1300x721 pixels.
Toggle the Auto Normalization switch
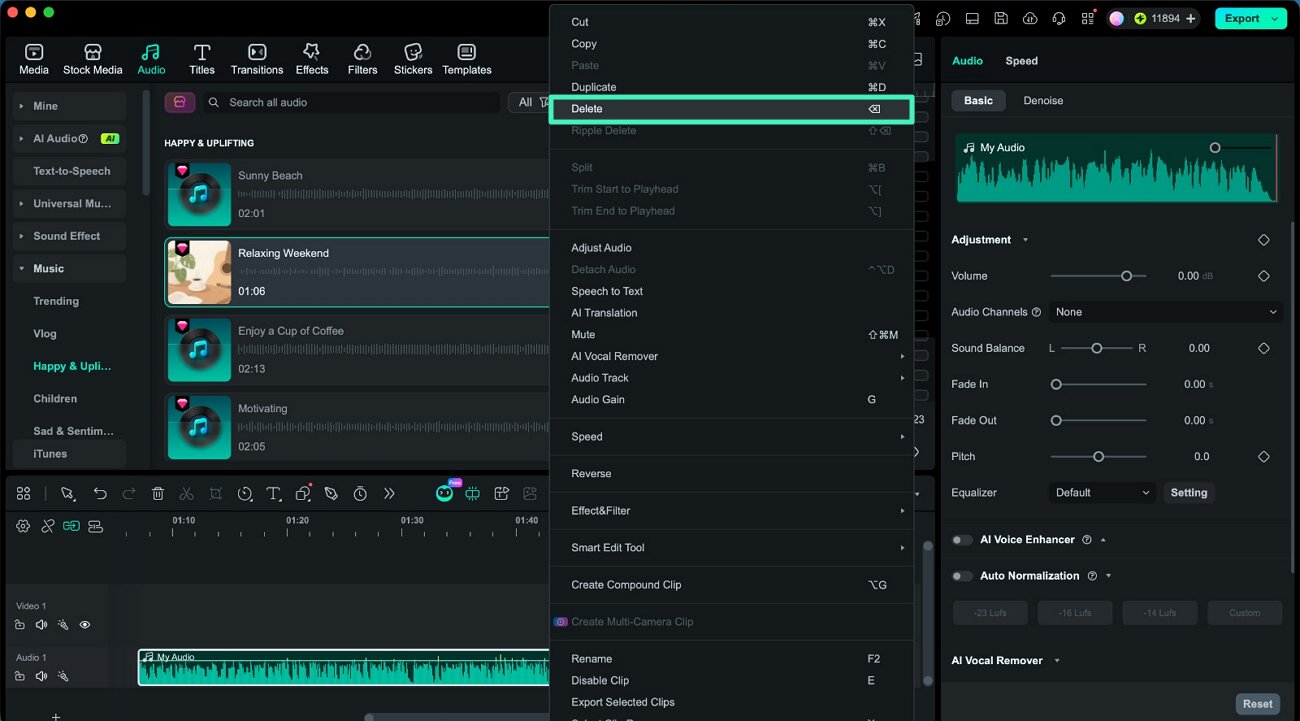[962, 575]
